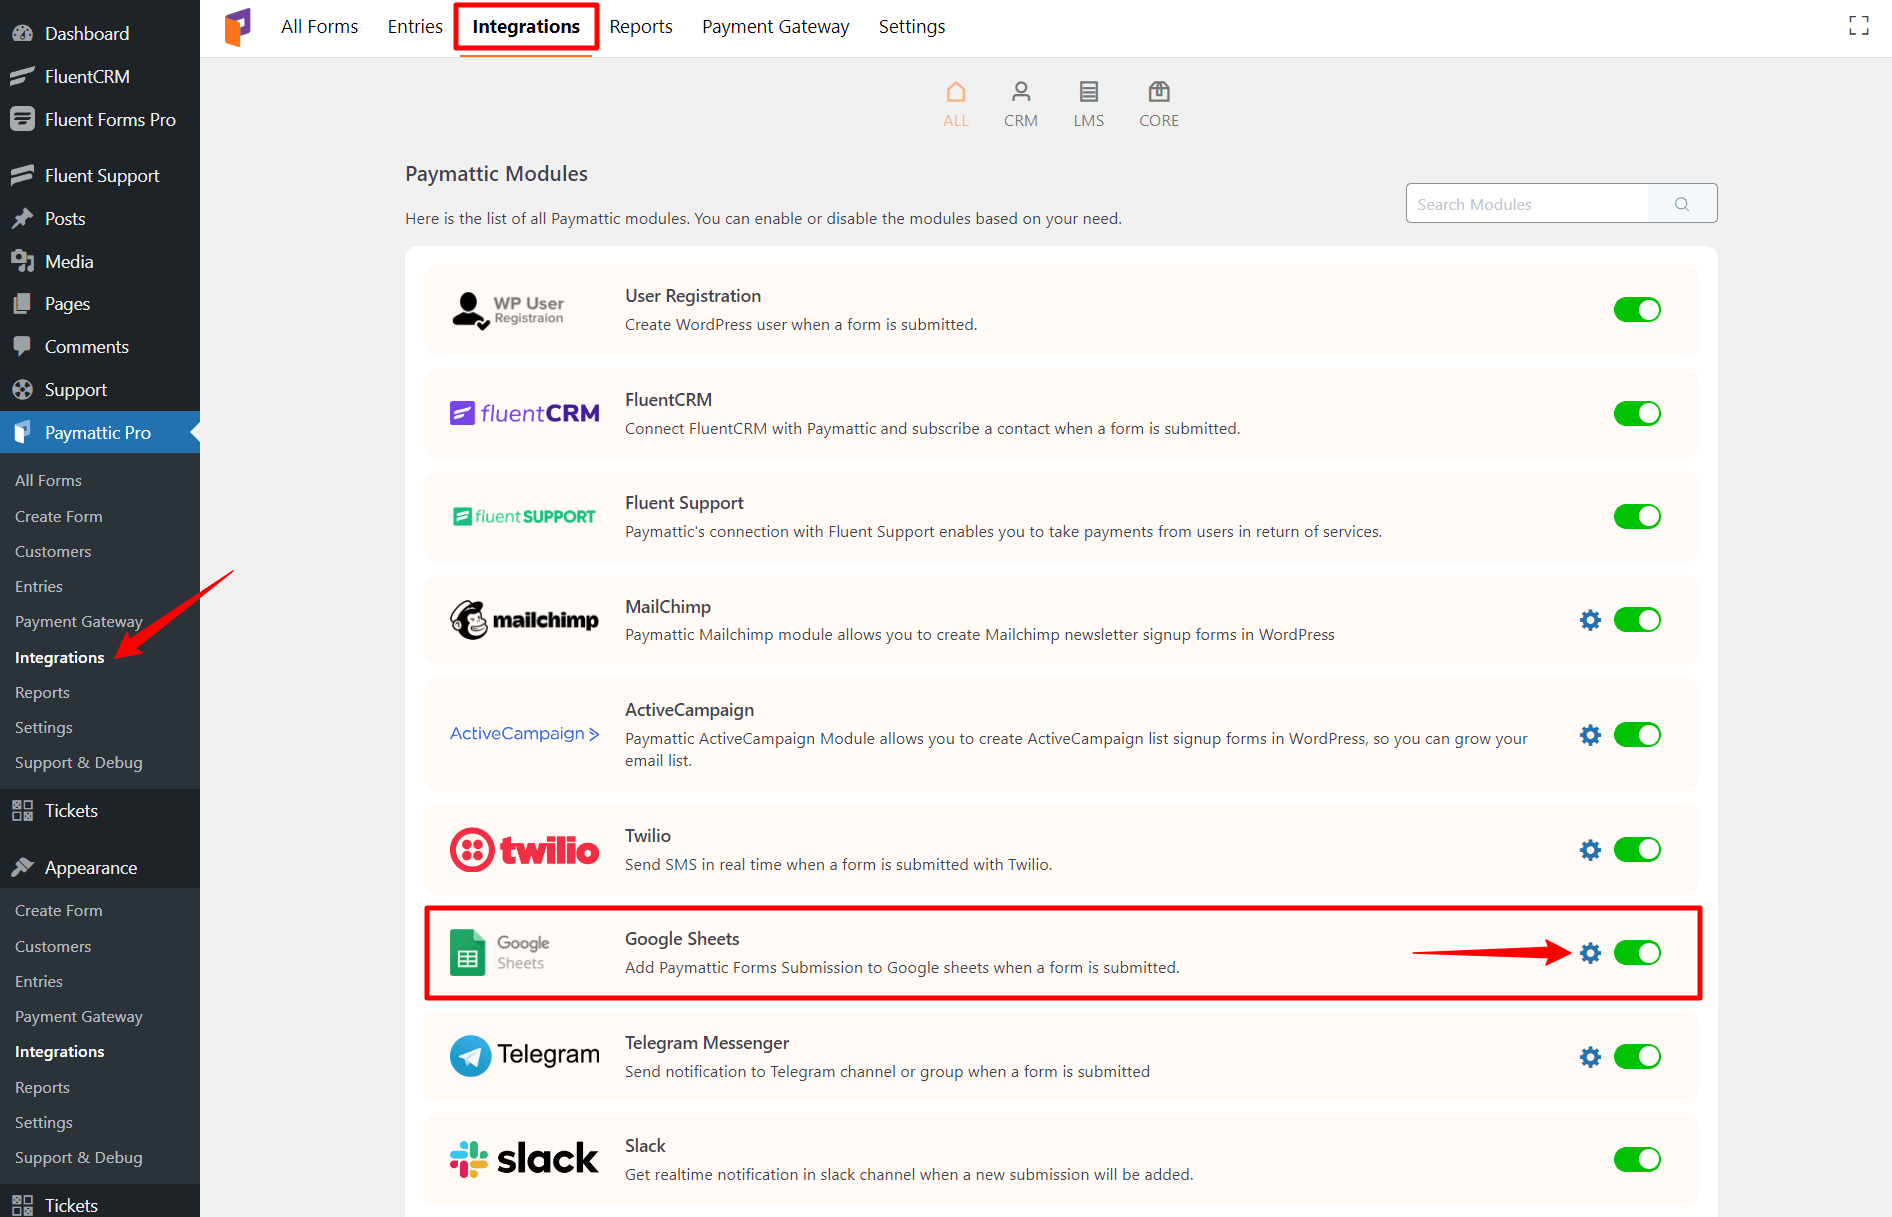This screenshot has width=1892, height=1217.
Task: Select the ALL modules home icon
Action: point(956,92)
